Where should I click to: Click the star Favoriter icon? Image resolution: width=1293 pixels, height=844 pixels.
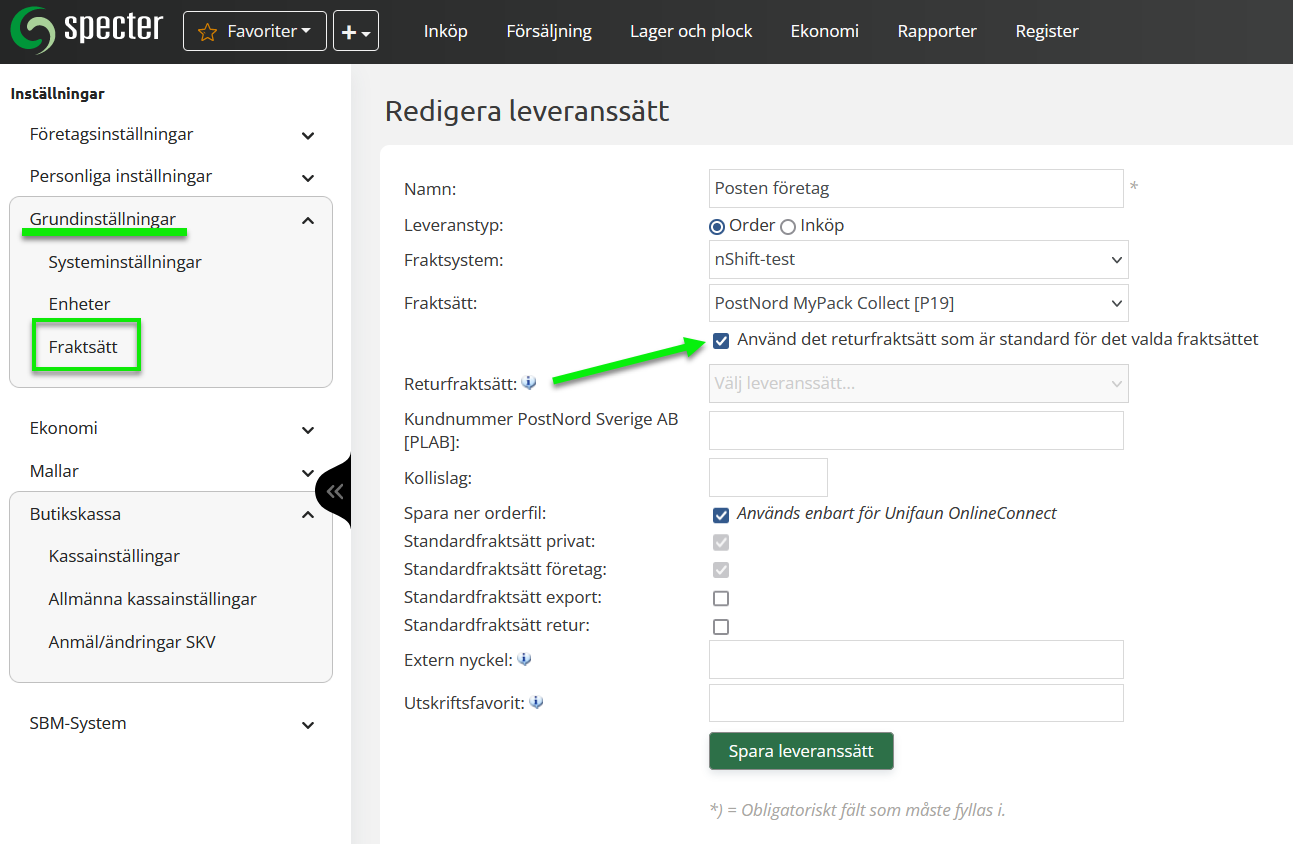click(207, 32)
